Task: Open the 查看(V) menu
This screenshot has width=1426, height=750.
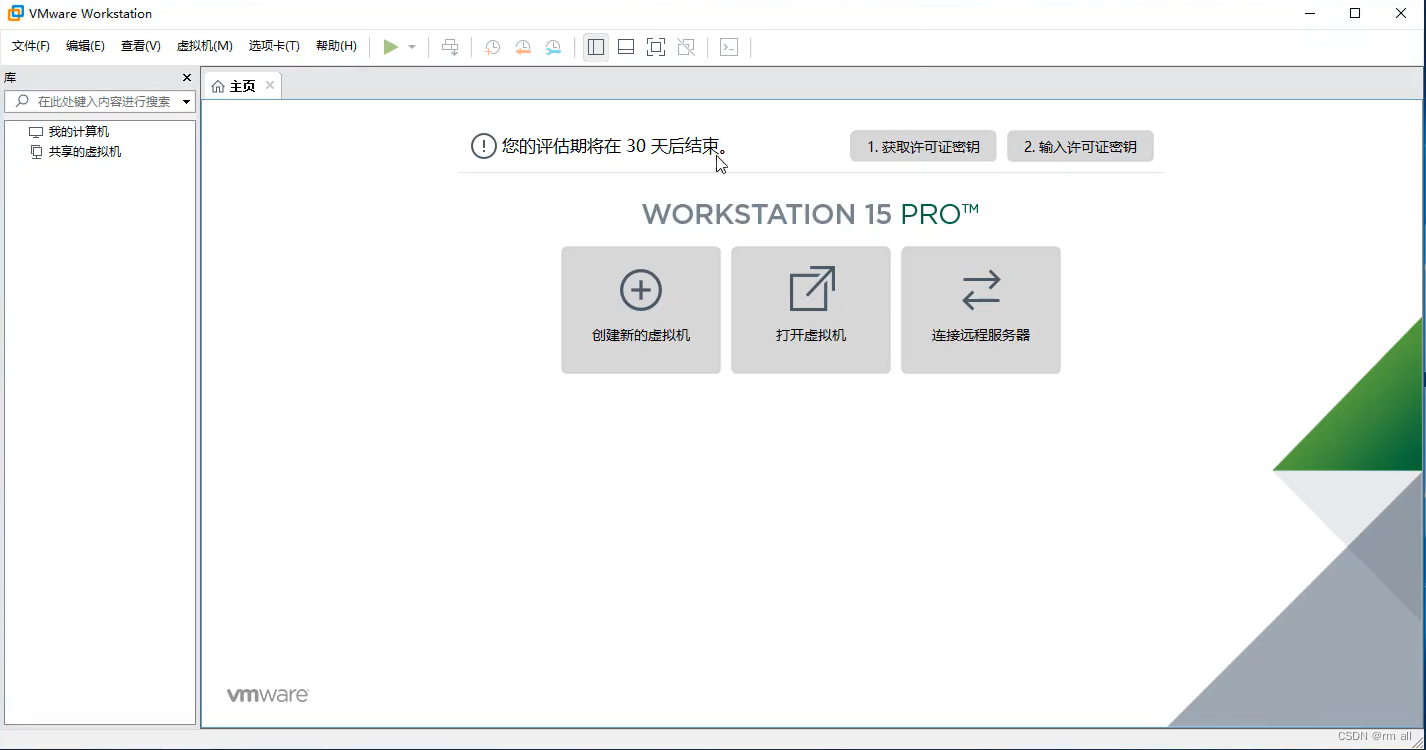Action: 141,46
